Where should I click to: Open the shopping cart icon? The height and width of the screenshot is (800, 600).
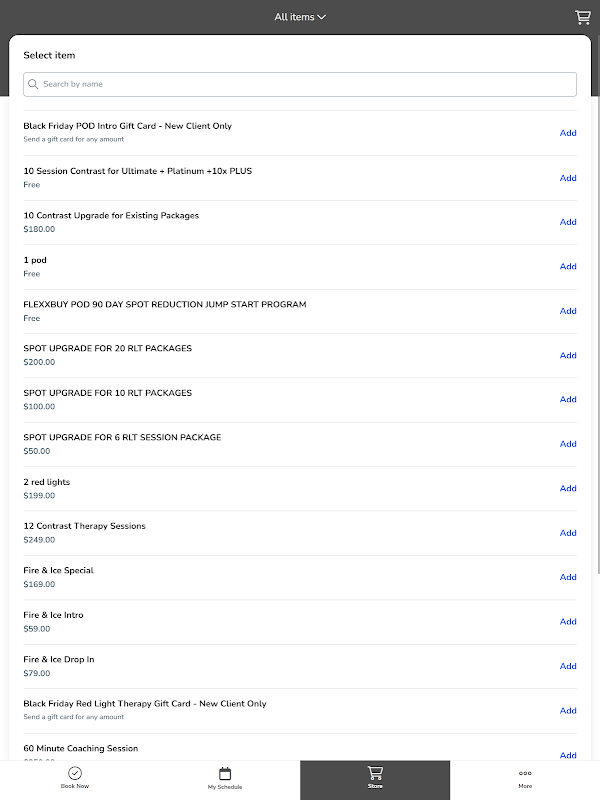click(x=583, y=17)
